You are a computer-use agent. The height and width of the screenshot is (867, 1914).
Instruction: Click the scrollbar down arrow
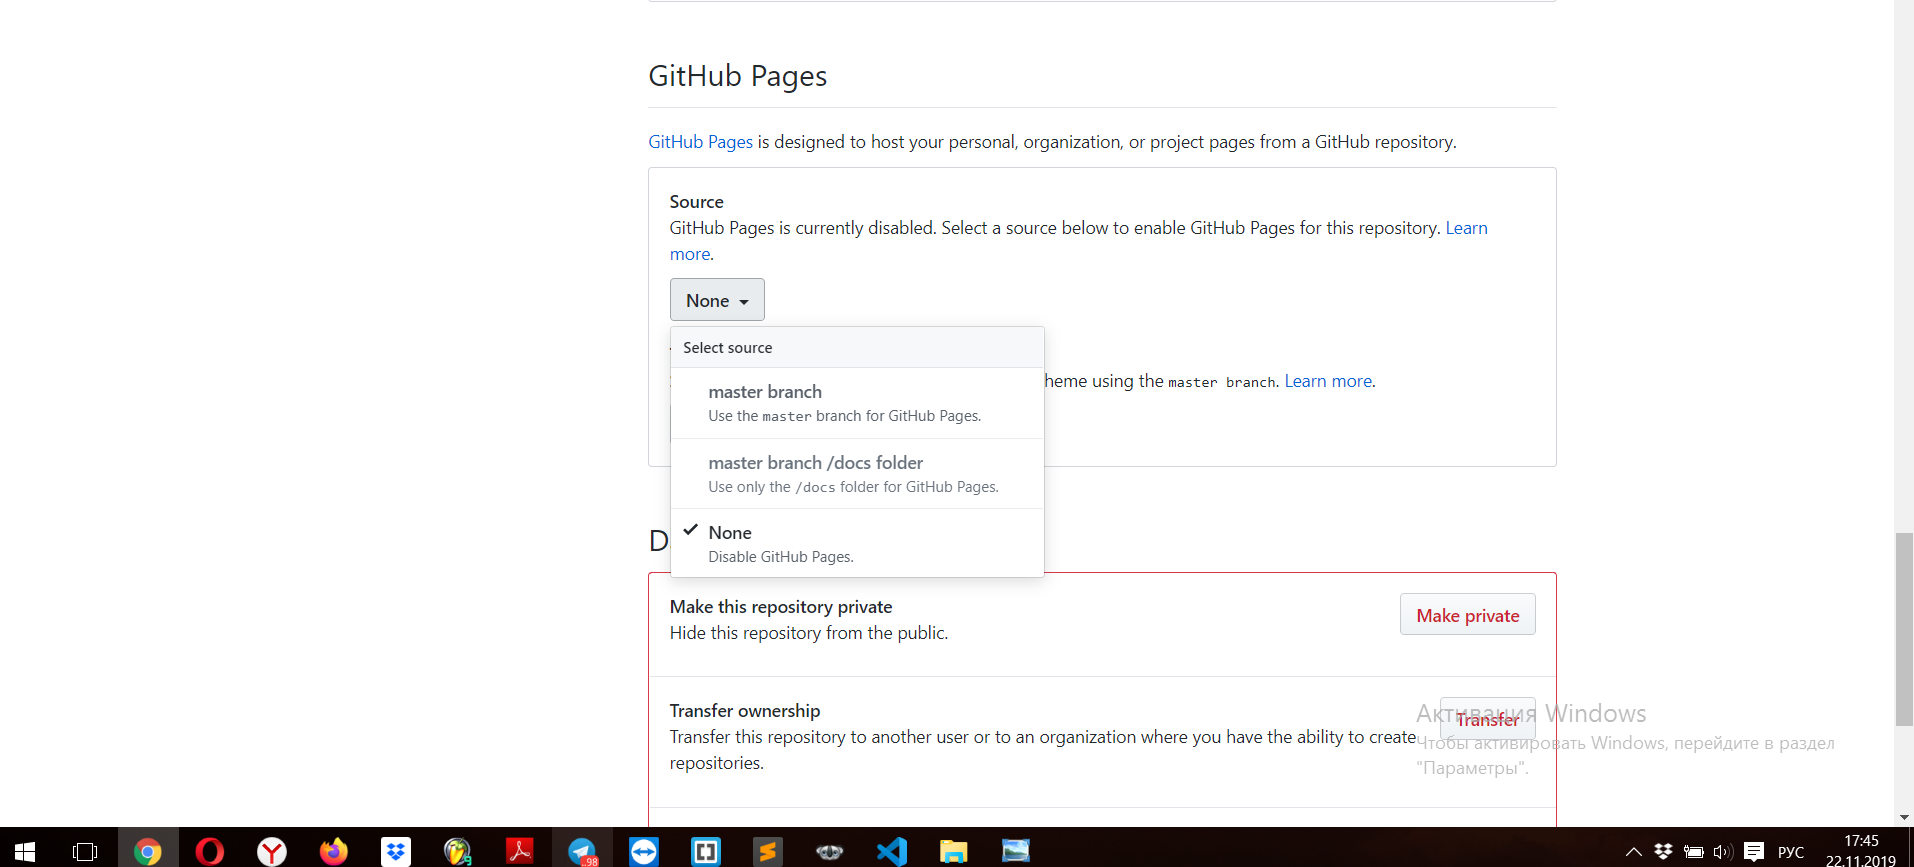click(x=1904, y=817)
